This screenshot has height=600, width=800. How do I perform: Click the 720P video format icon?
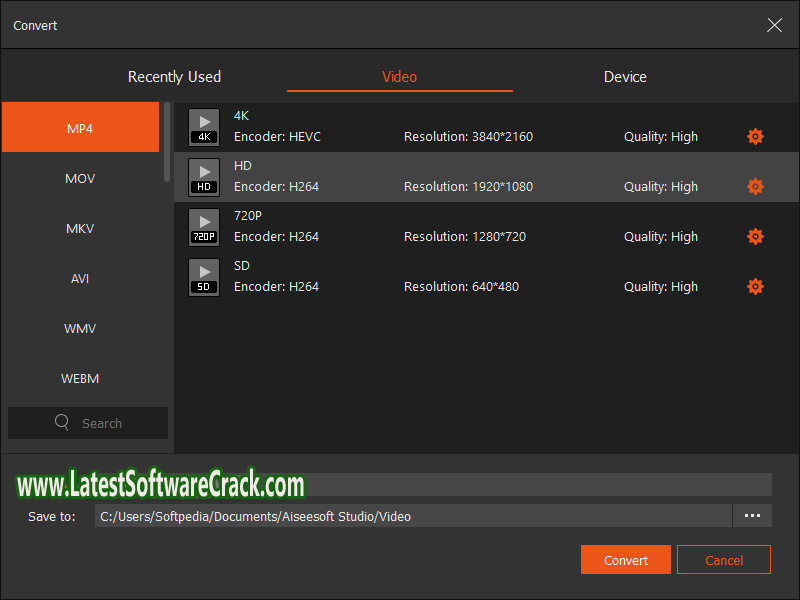click(204, 227)
